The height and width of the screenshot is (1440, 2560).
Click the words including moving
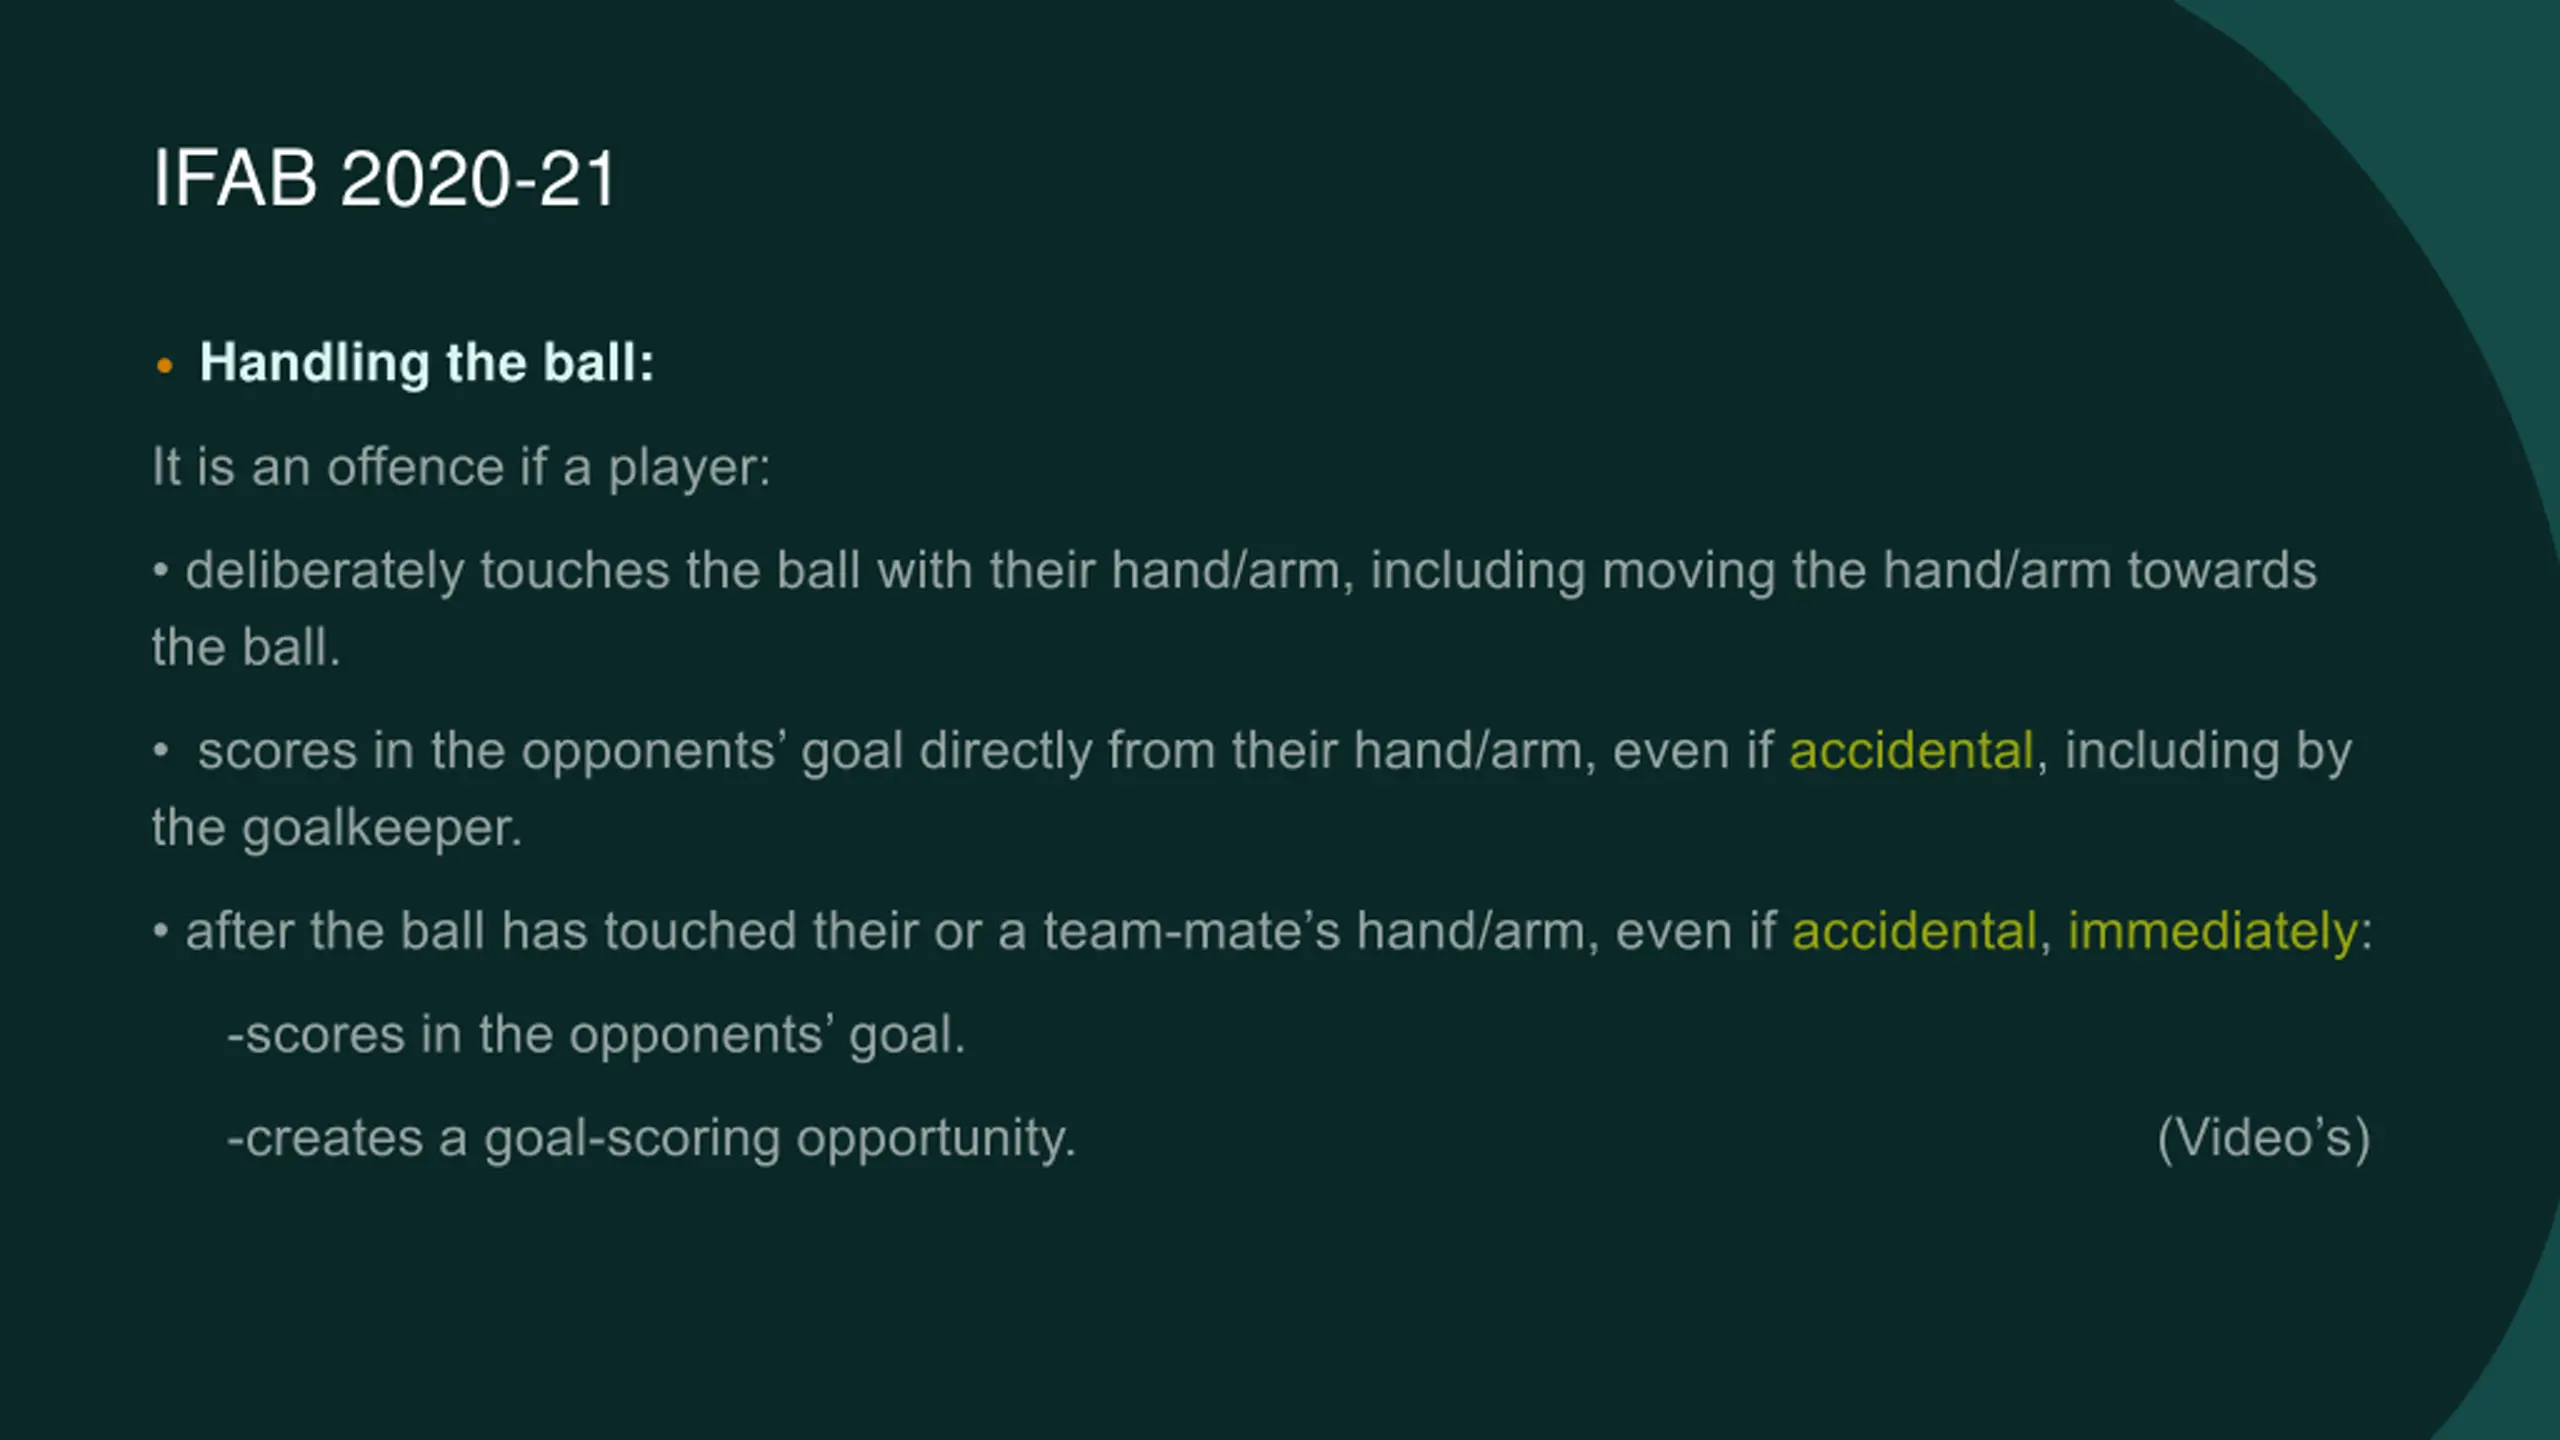tap(1571, 571)
